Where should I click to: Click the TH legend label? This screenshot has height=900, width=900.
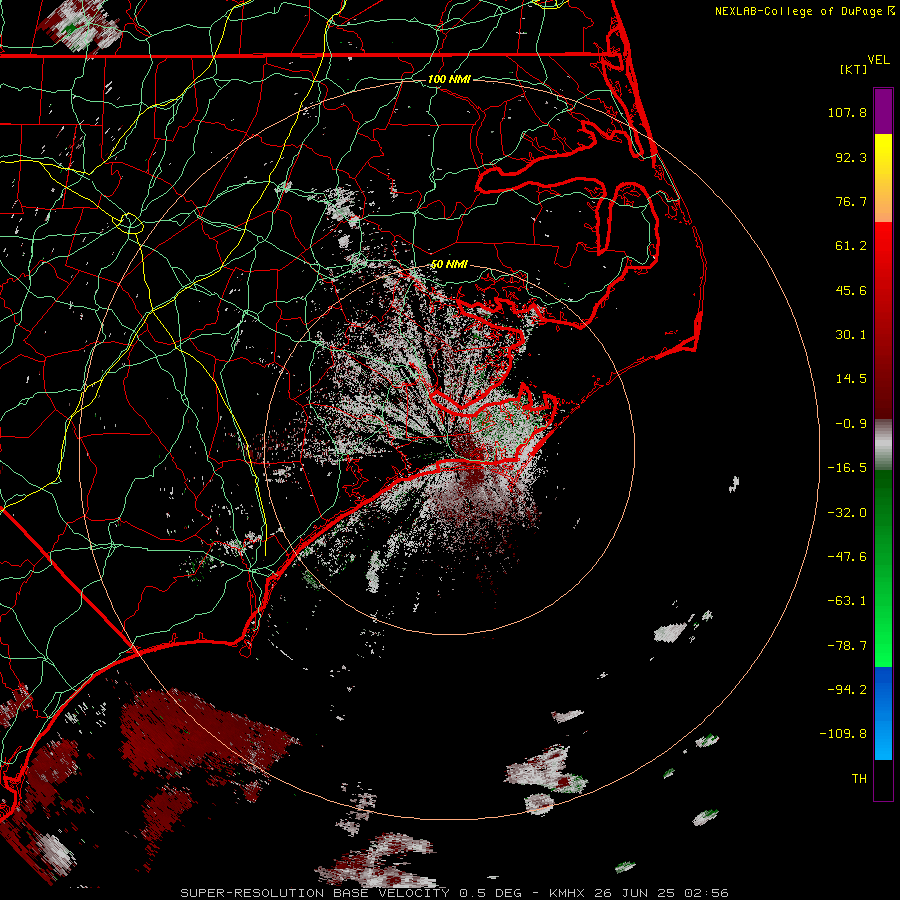click(x=859, y=778)
